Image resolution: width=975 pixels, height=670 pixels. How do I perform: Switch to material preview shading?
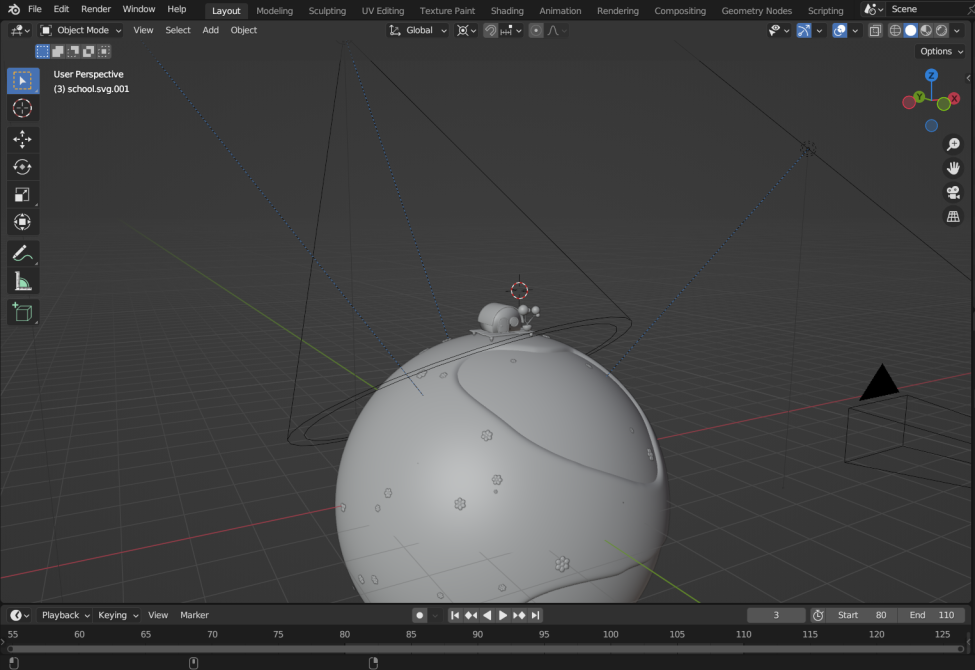(x=926, y=30)
